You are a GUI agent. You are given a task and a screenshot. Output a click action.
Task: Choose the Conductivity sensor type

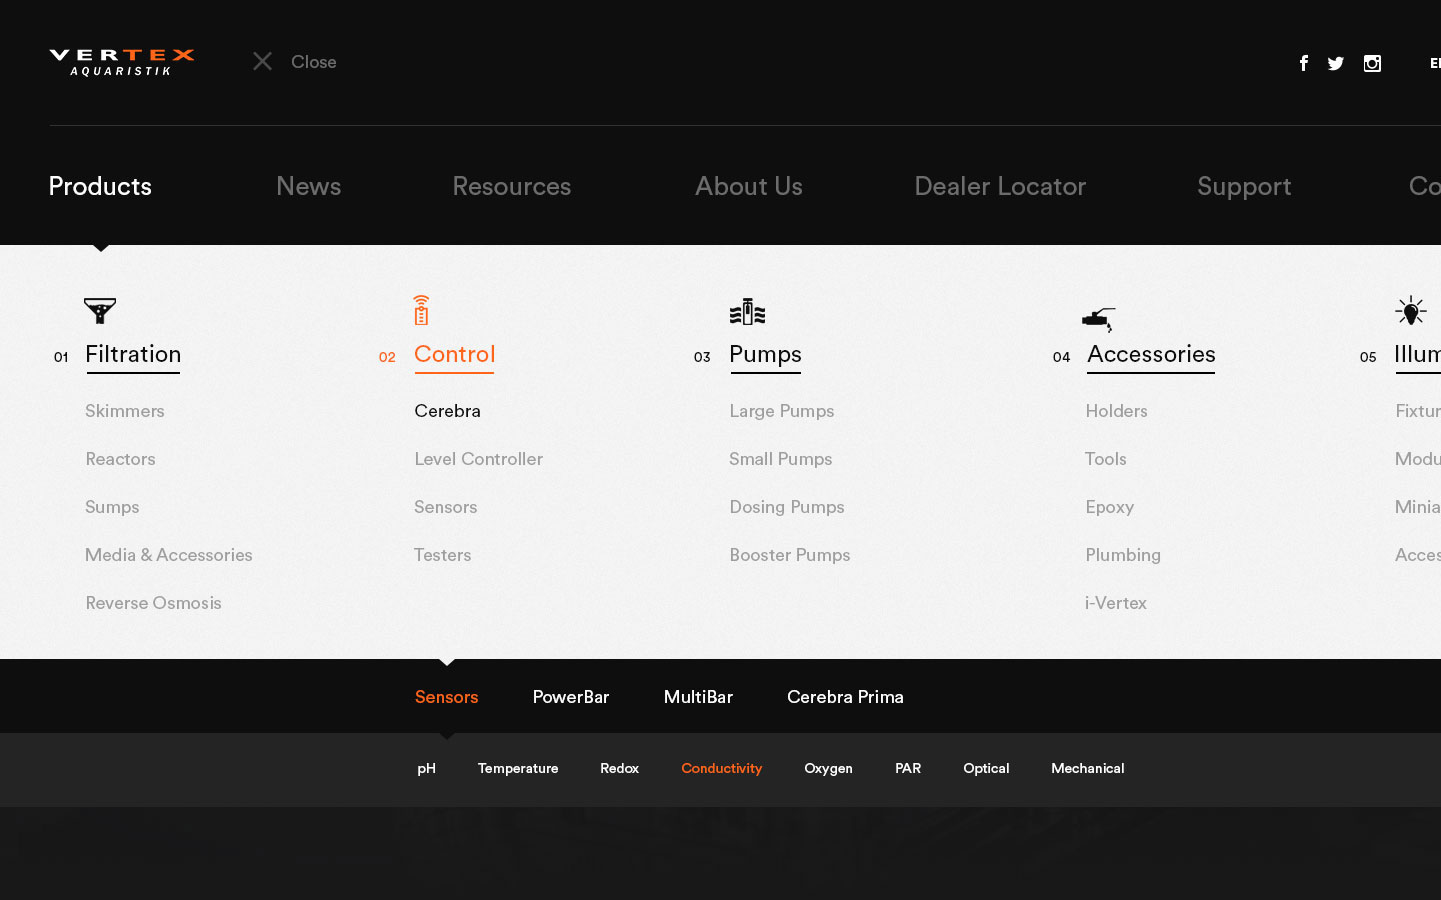(721, 768)
